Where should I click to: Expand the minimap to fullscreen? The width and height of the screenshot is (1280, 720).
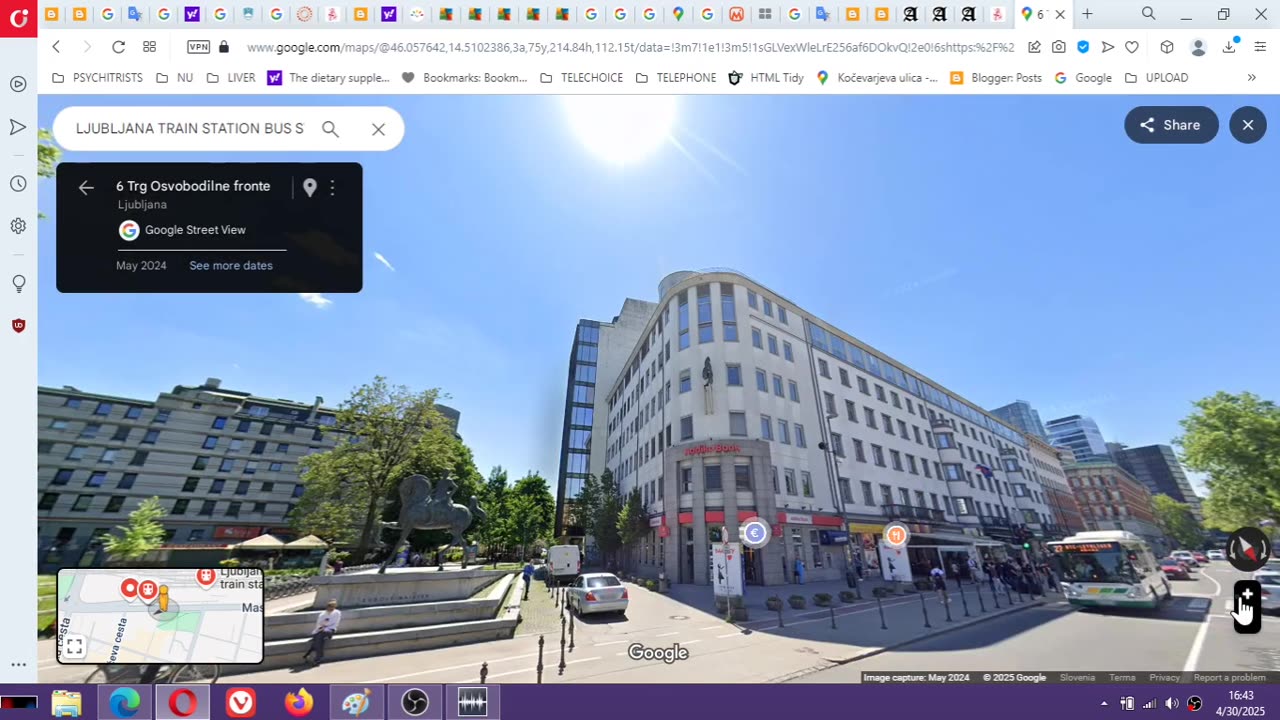[x=75, y=646]
